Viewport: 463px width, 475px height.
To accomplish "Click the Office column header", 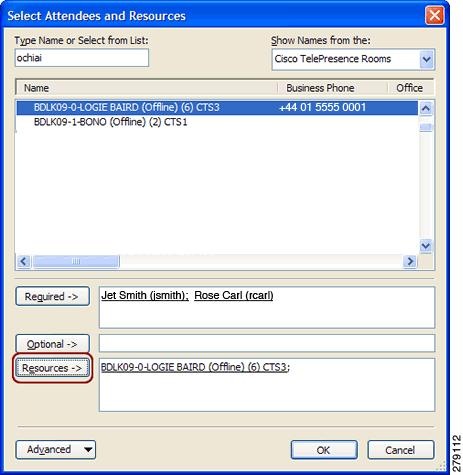I will point(411,88).
